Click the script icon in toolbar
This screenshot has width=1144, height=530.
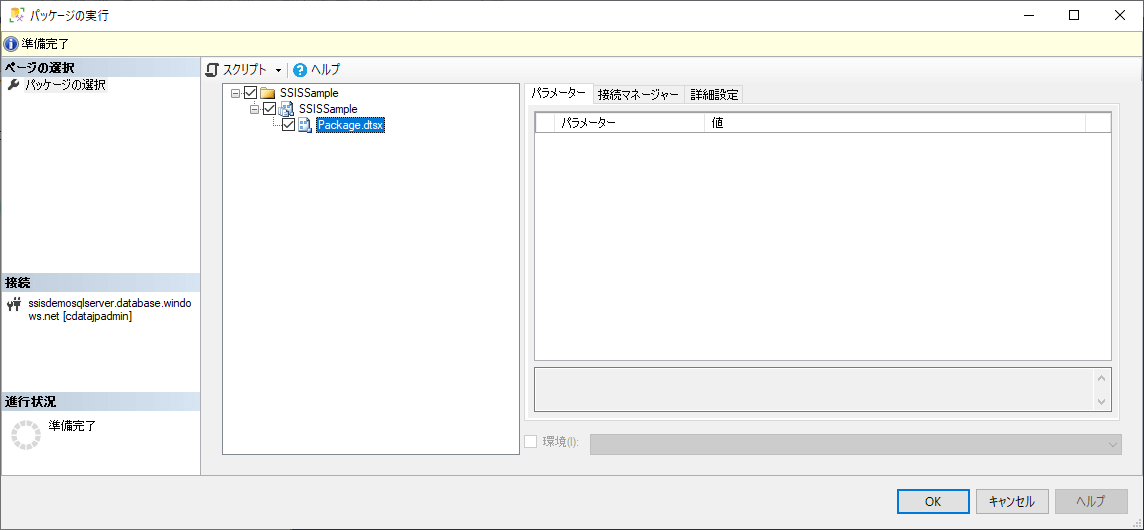tap(212, 70)
